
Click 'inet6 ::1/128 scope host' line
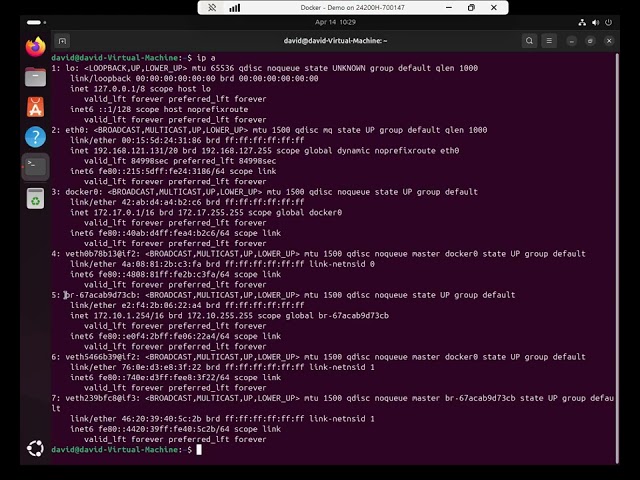(x=159, y=109)
